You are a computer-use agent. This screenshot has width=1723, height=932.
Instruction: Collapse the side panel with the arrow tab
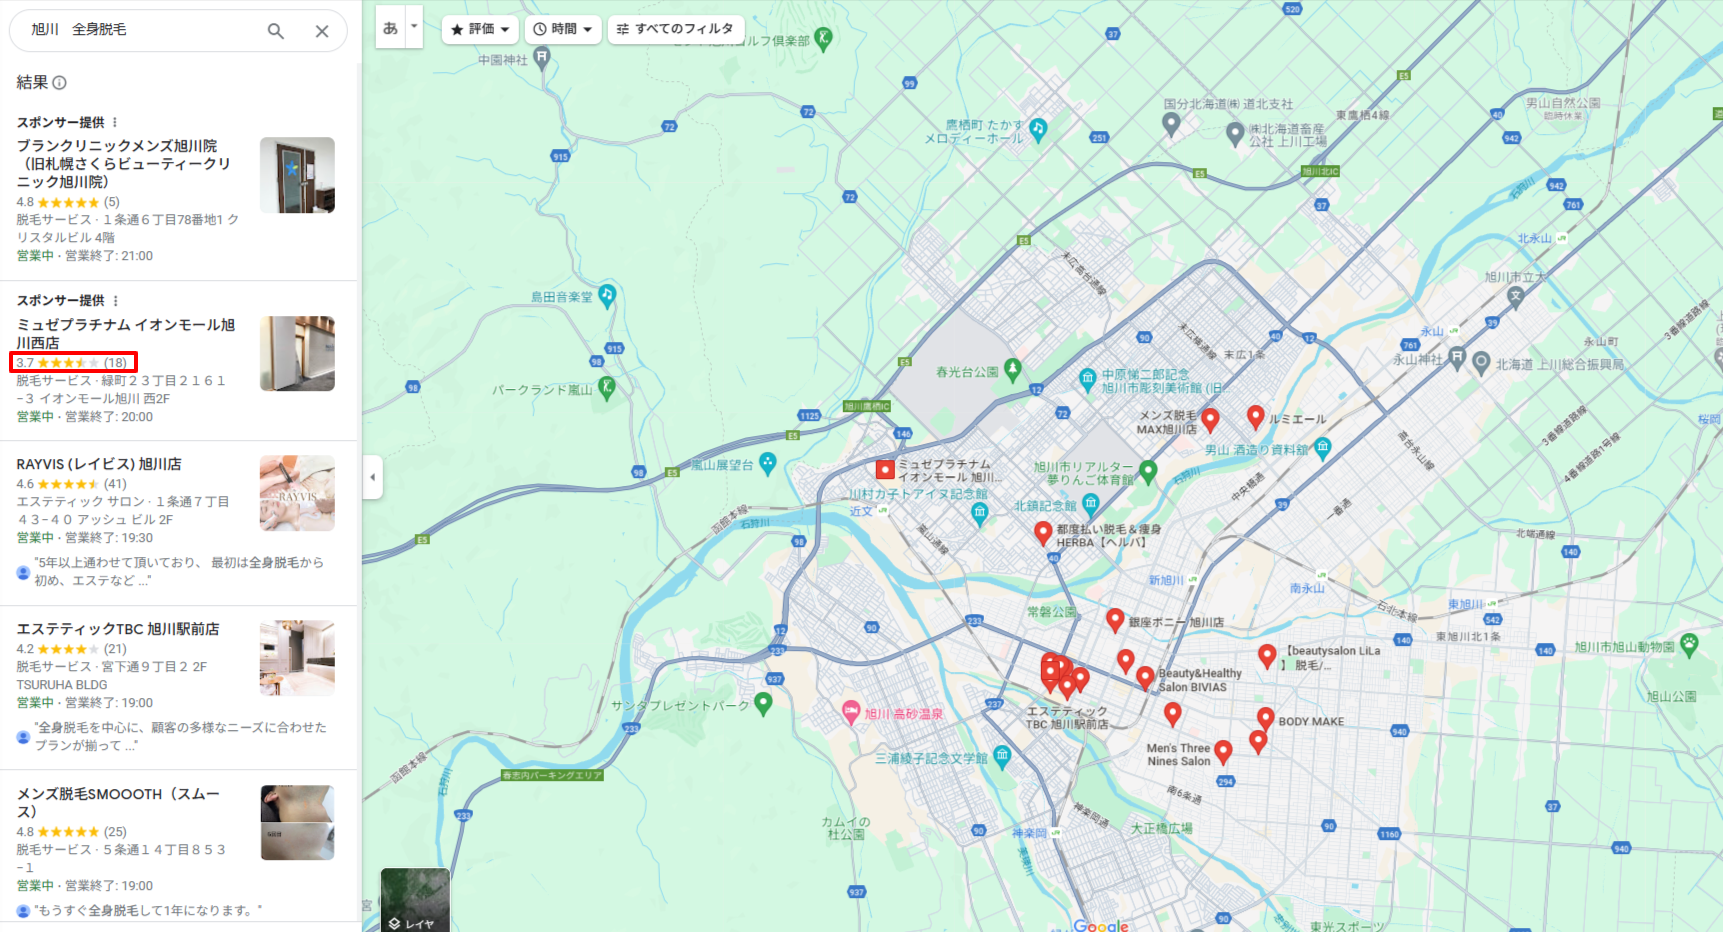pos(372,477)
